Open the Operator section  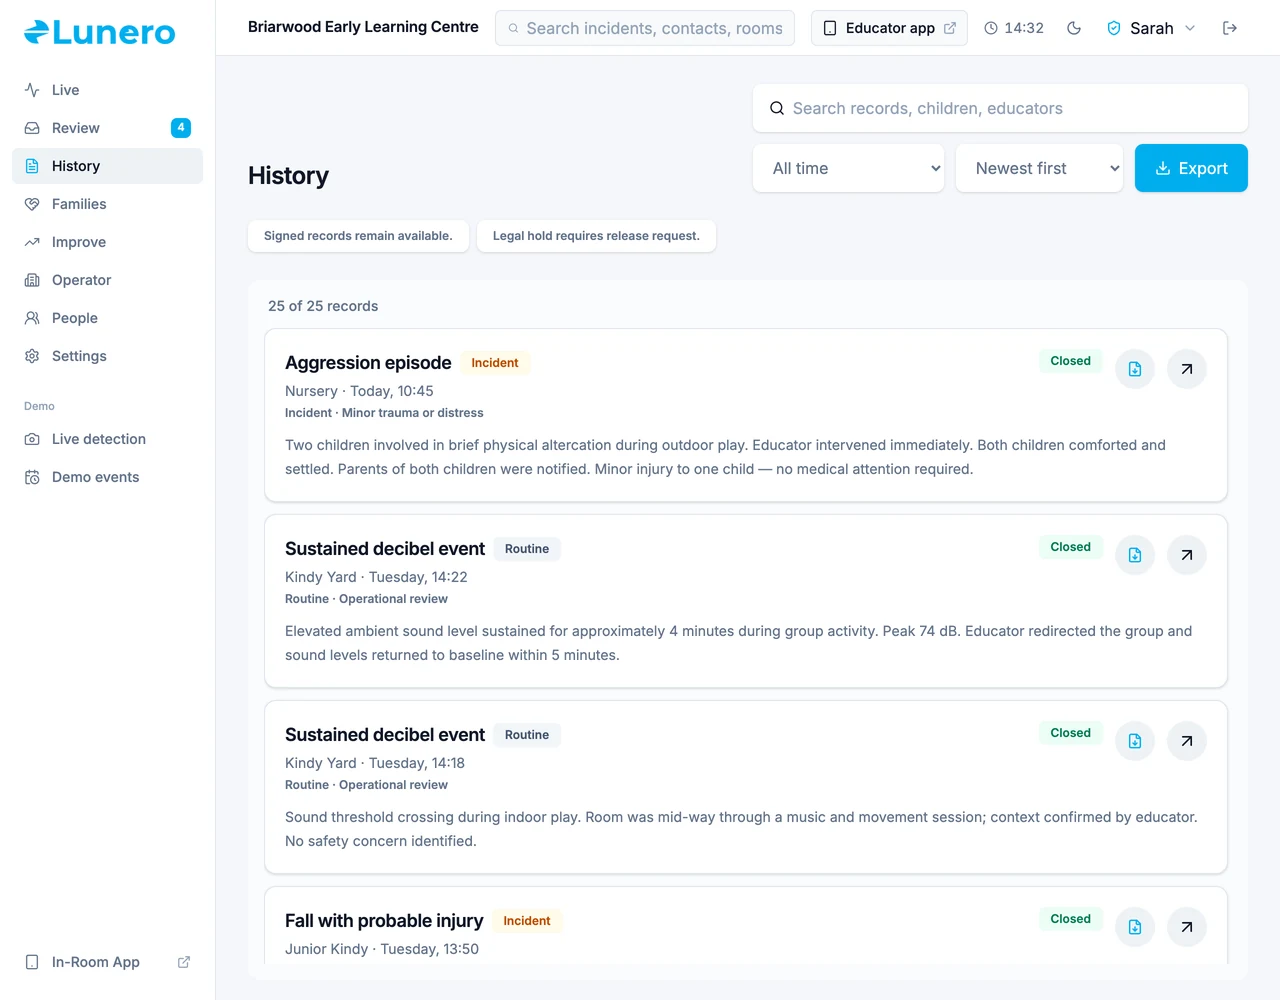[107, 280]
